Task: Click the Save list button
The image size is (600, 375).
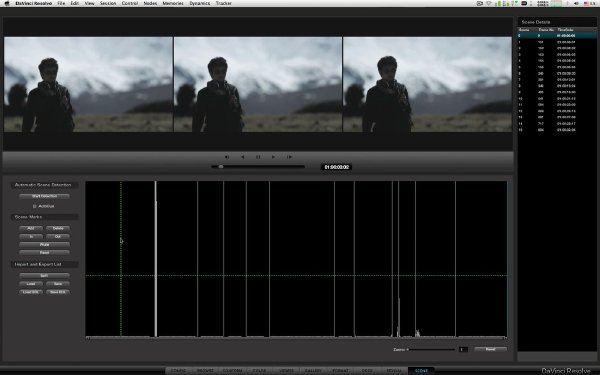Action: [x=58, y=284]
